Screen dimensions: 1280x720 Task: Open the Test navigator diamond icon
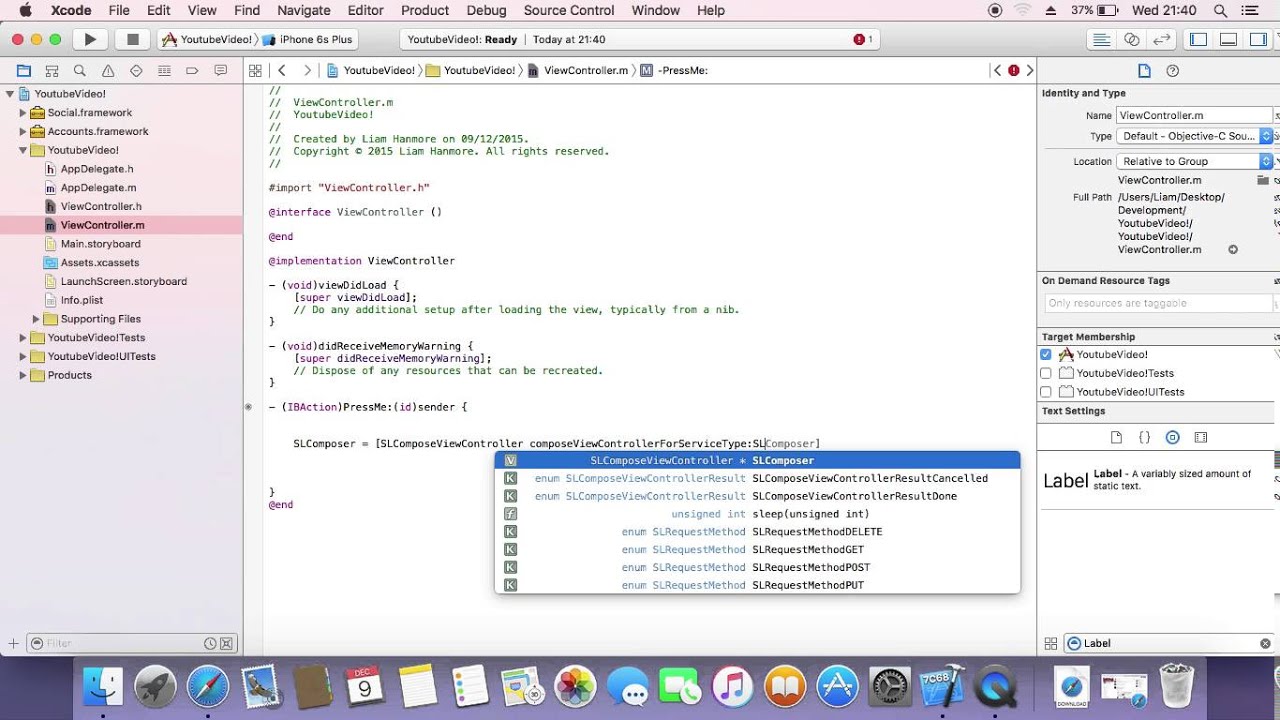coord(136,71)
